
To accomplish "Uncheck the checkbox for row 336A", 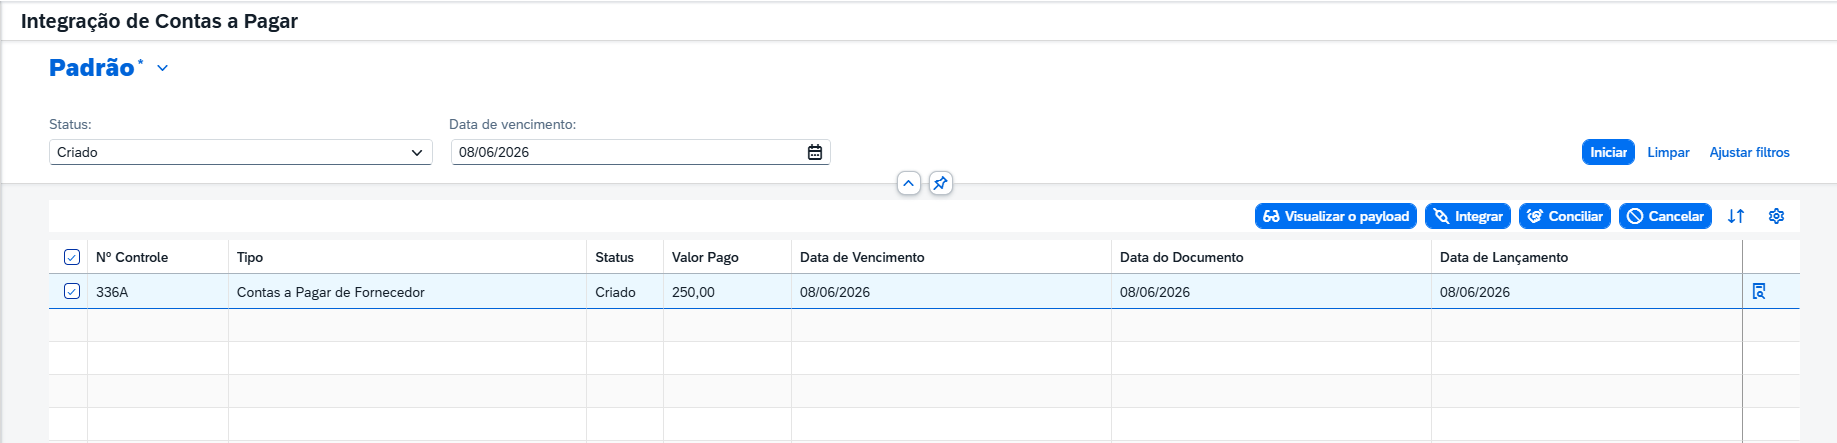I will click(x=72, y=291).
